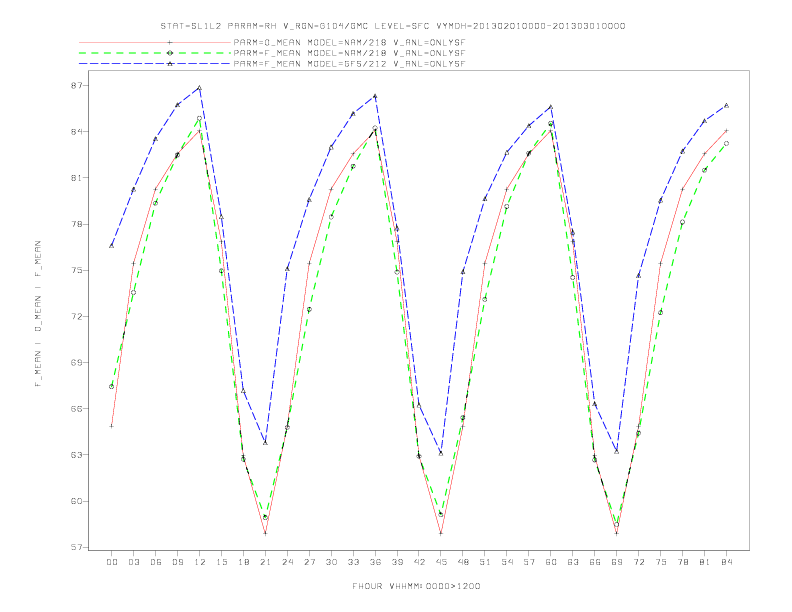Click the x-axis tick label 54
Screen dimensions: 792x612
point(507,562)
